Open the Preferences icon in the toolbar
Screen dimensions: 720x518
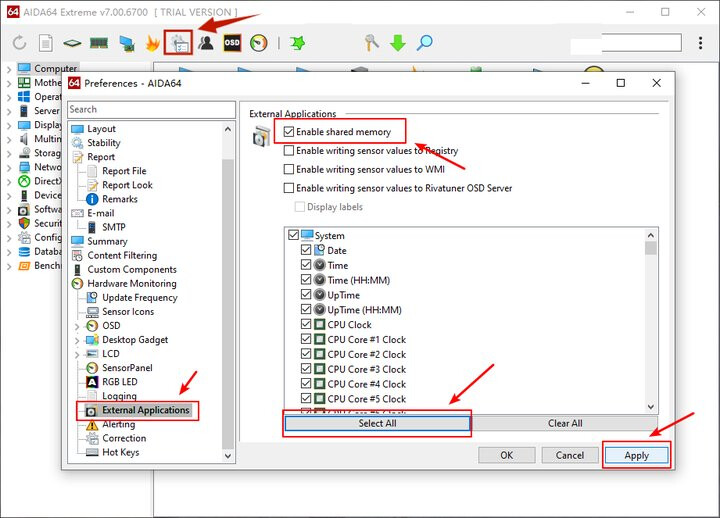coord(179,43)
